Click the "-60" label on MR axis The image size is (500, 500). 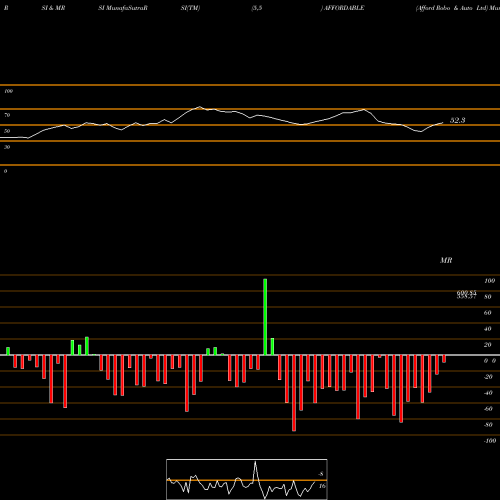point(488,409)
